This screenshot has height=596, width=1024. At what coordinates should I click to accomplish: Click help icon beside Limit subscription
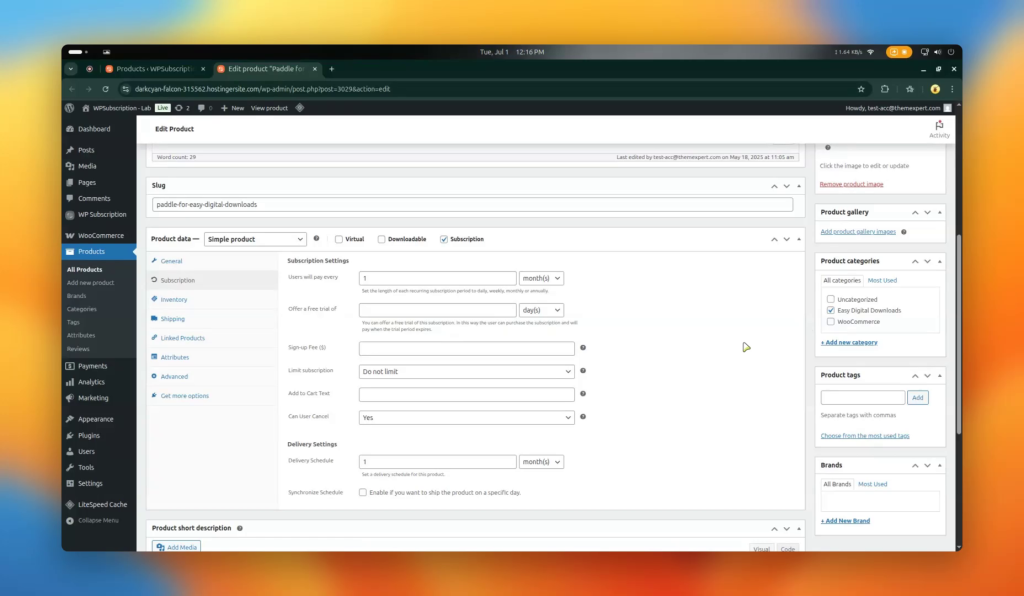pos(583,371)
